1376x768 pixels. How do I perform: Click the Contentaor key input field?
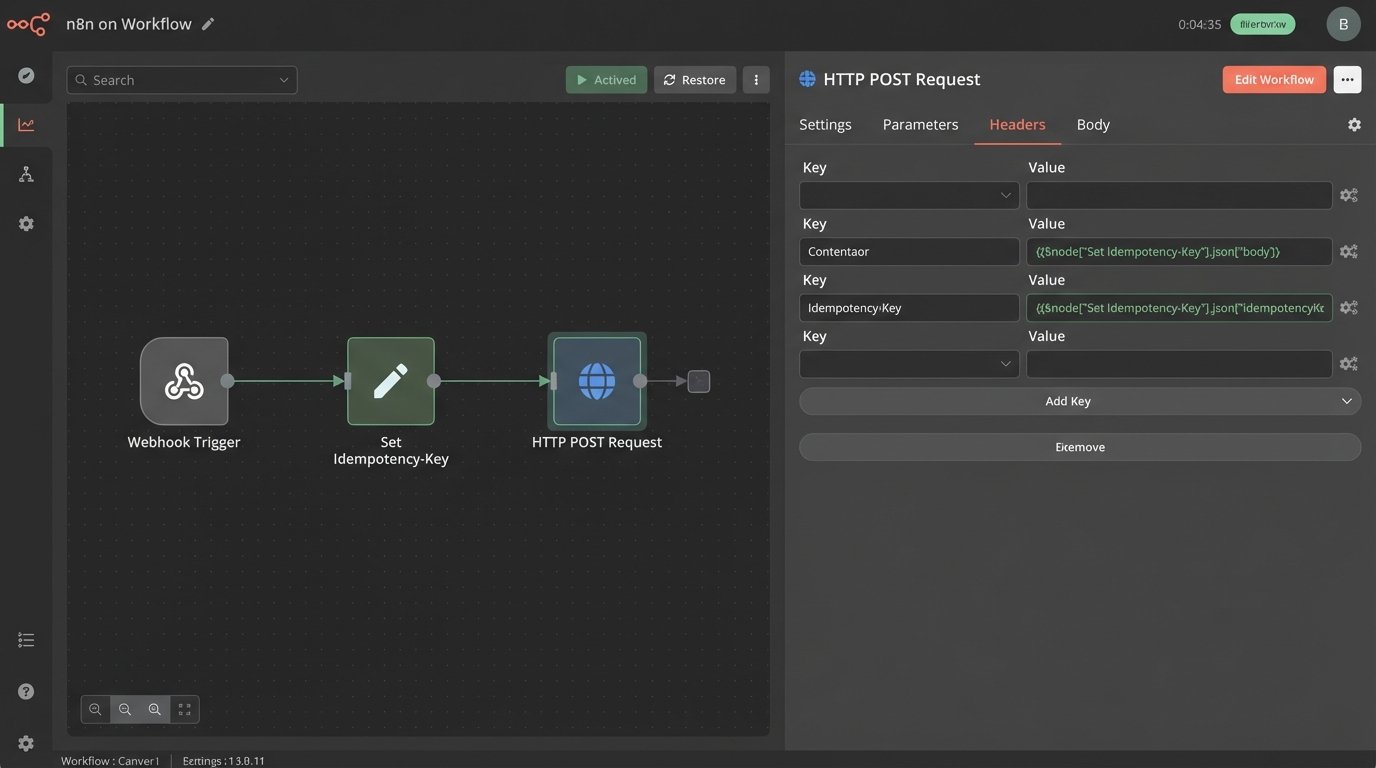909,252
